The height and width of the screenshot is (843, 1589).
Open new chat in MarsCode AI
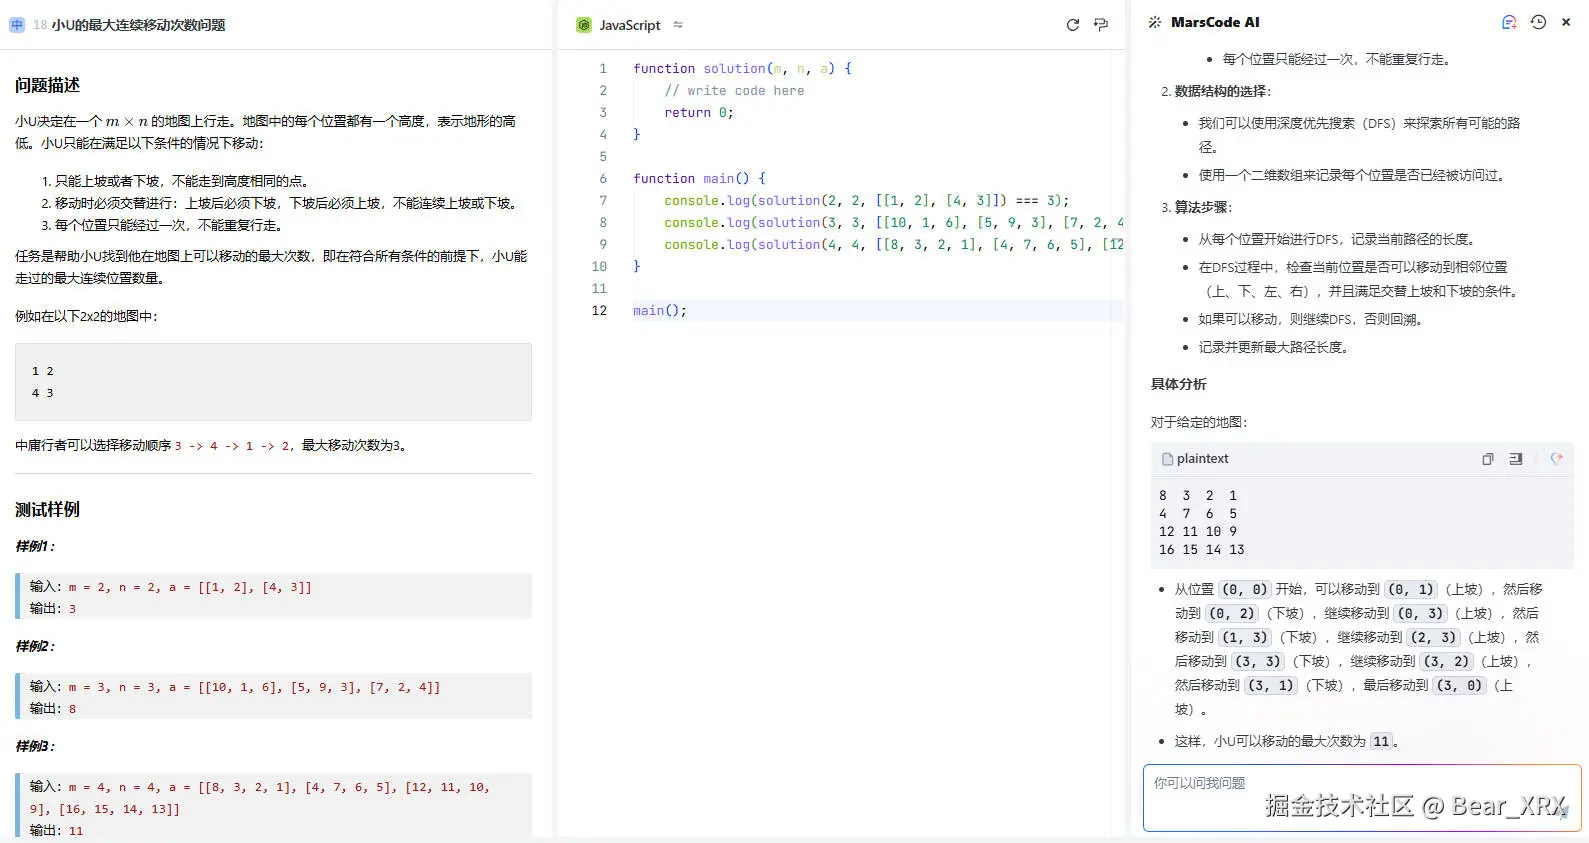[1509, 22]
